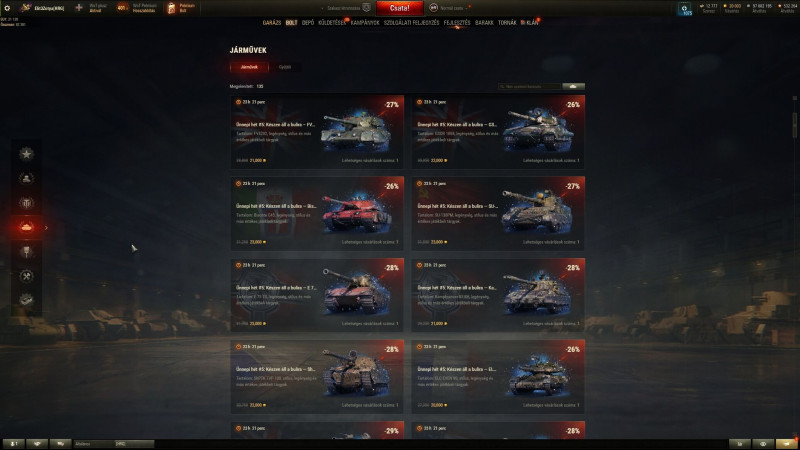
Task: Open the platoon creation shield icon
Action: pyautogui.click(x=366, y=8)
